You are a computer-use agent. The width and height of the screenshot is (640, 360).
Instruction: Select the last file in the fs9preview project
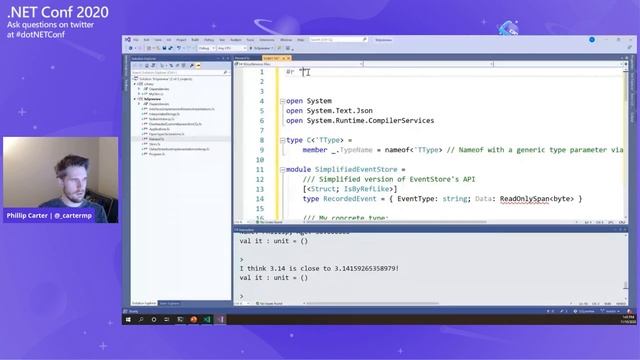pos(157,154)
